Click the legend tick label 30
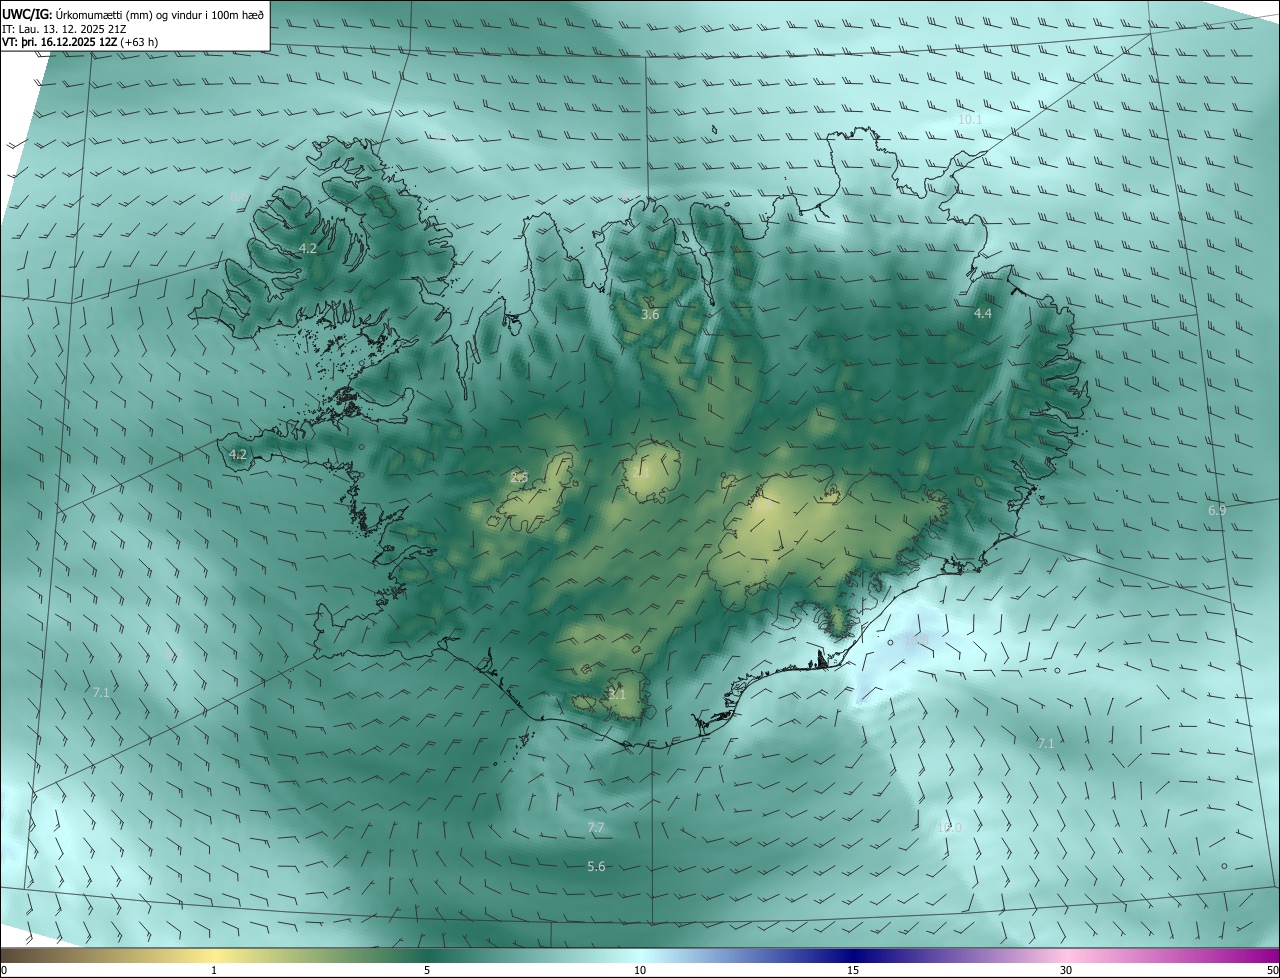 pos(1066,971)
